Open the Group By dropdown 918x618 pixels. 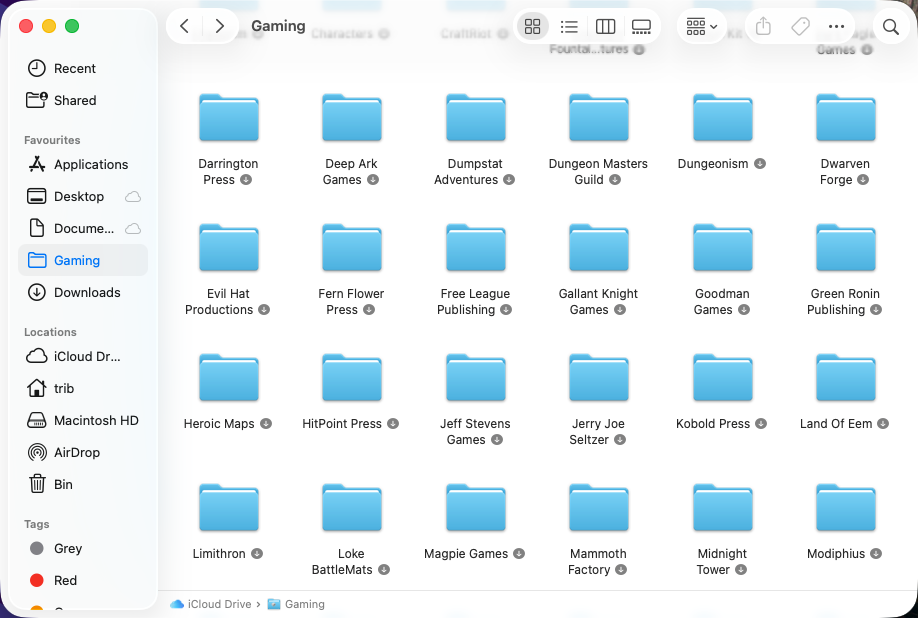tap(701, 26)
